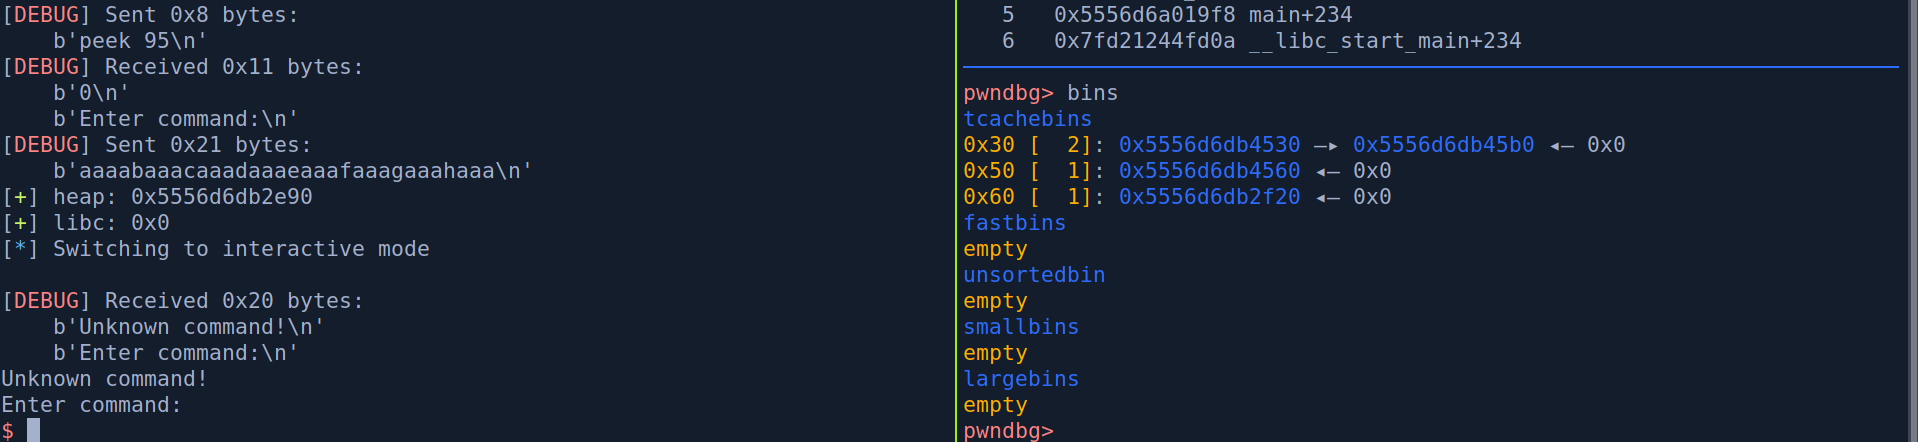1918x442 pixels.
Task: Click the 'libc: 0x0' output line
Action: pos(110,223)
